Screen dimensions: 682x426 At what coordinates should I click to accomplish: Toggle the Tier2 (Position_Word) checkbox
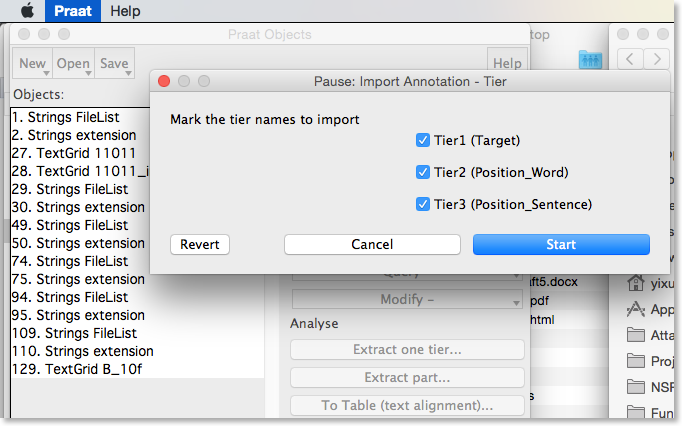click(423, 172)
